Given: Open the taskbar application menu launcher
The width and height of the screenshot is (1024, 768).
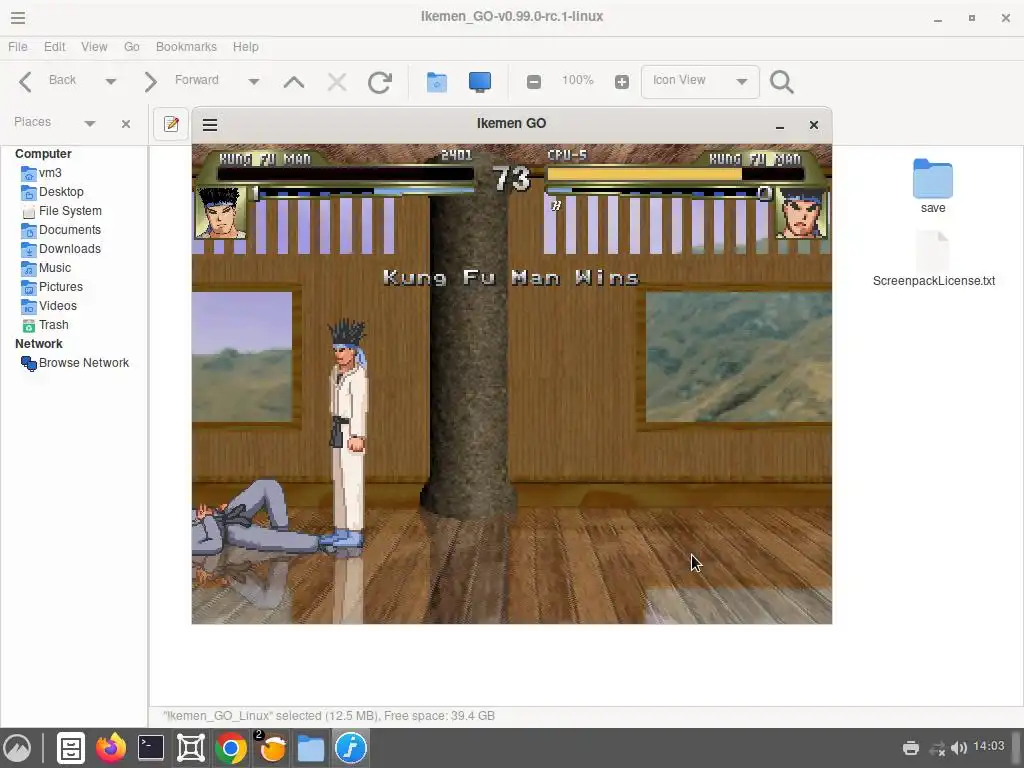Looking at the screenshot, I should 17,748.
